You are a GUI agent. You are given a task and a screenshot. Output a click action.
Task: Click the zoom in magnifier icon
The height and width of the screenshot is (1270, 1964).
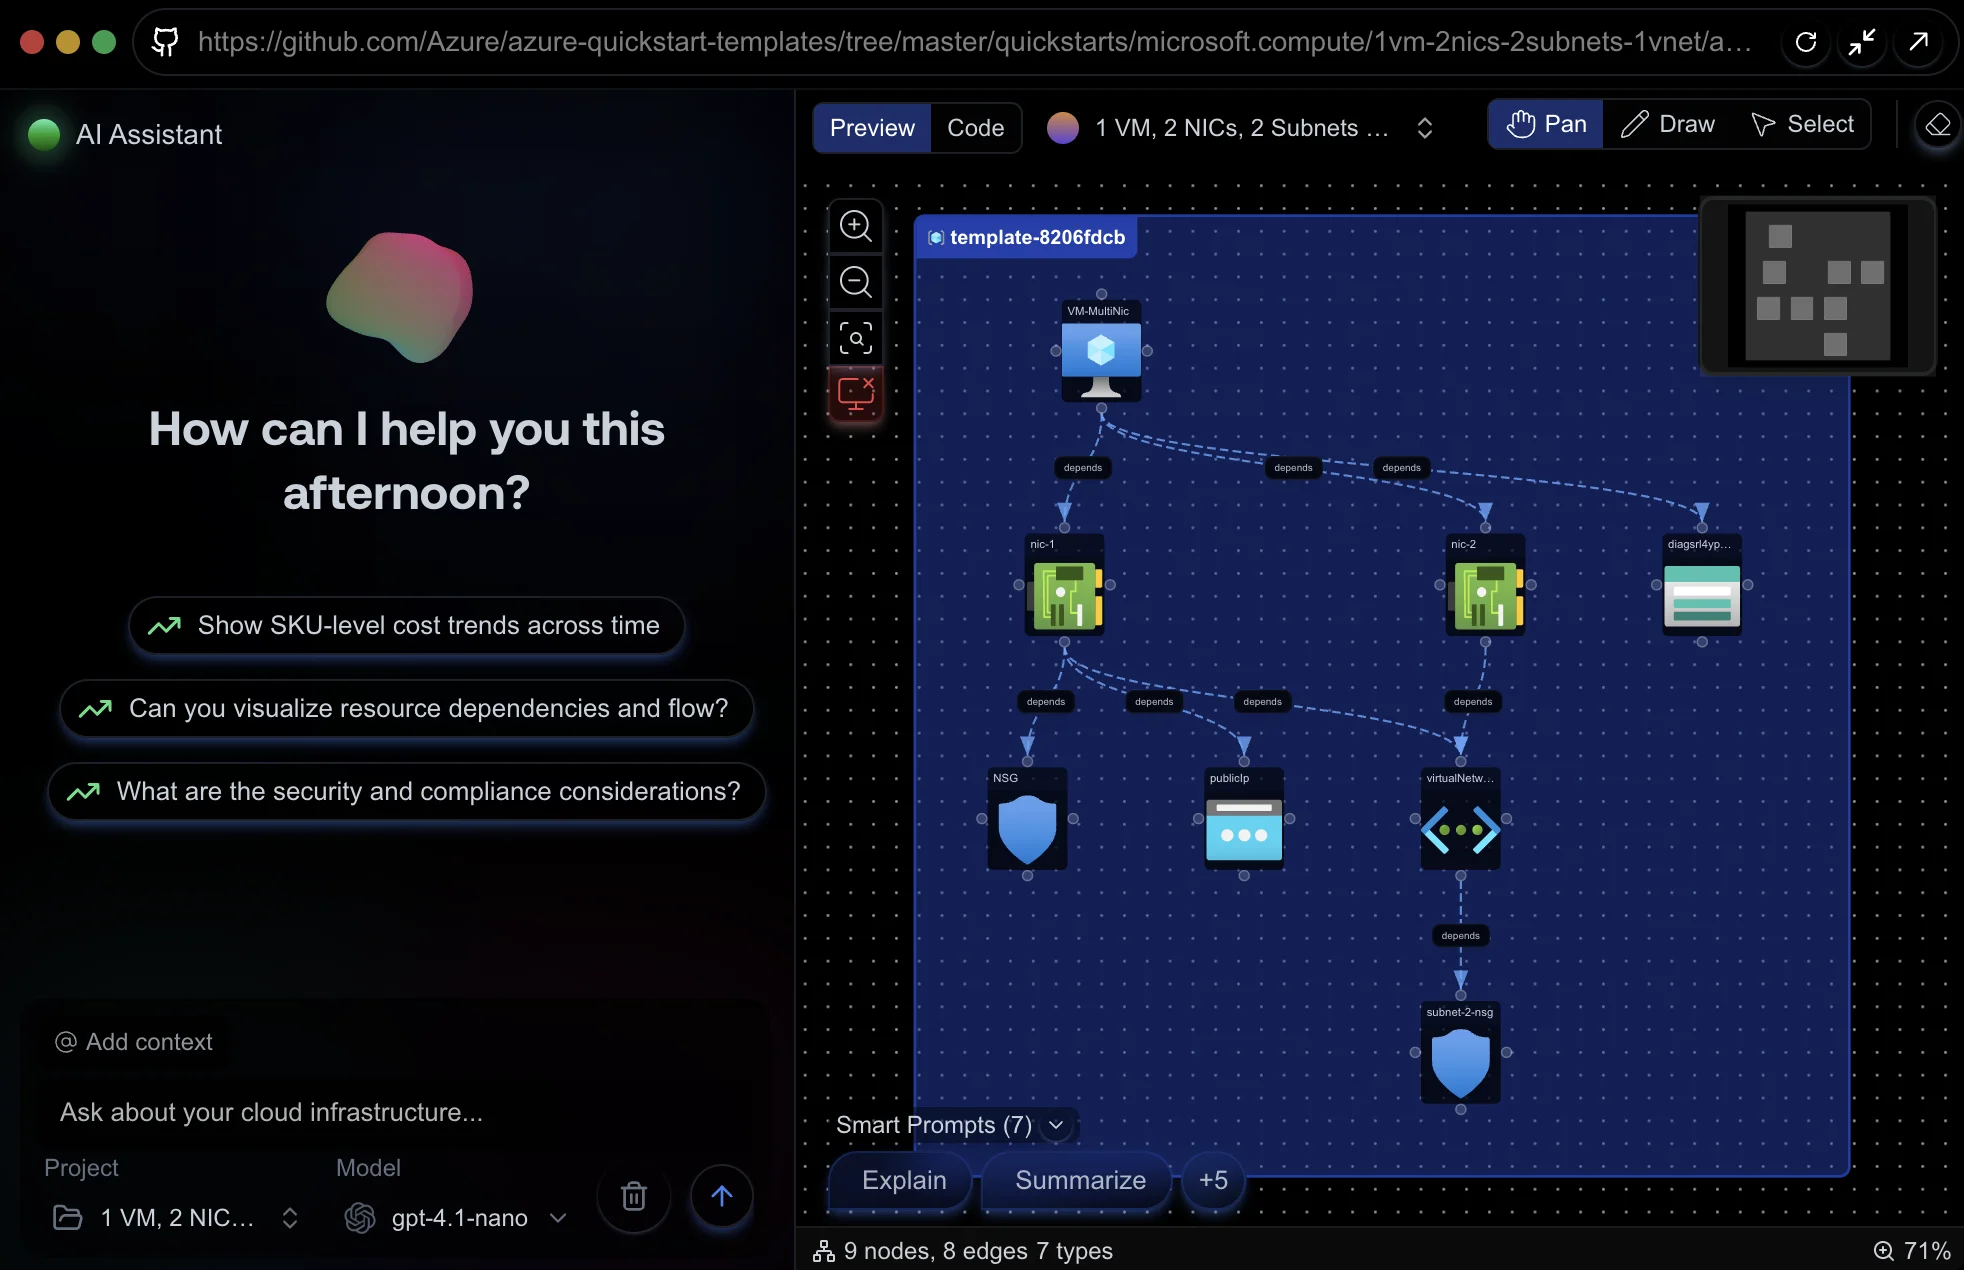[x=855, y=226]
